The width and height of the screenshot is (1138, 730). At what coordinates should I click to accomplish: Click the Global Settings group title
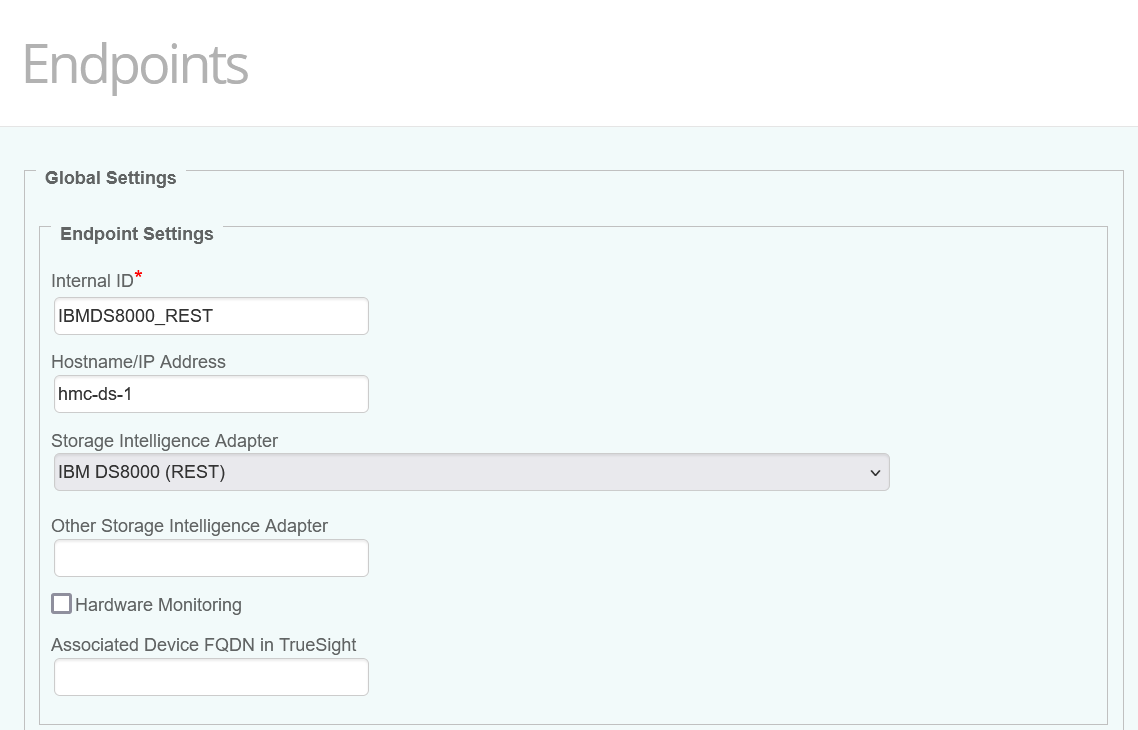[x=110, y=178]
